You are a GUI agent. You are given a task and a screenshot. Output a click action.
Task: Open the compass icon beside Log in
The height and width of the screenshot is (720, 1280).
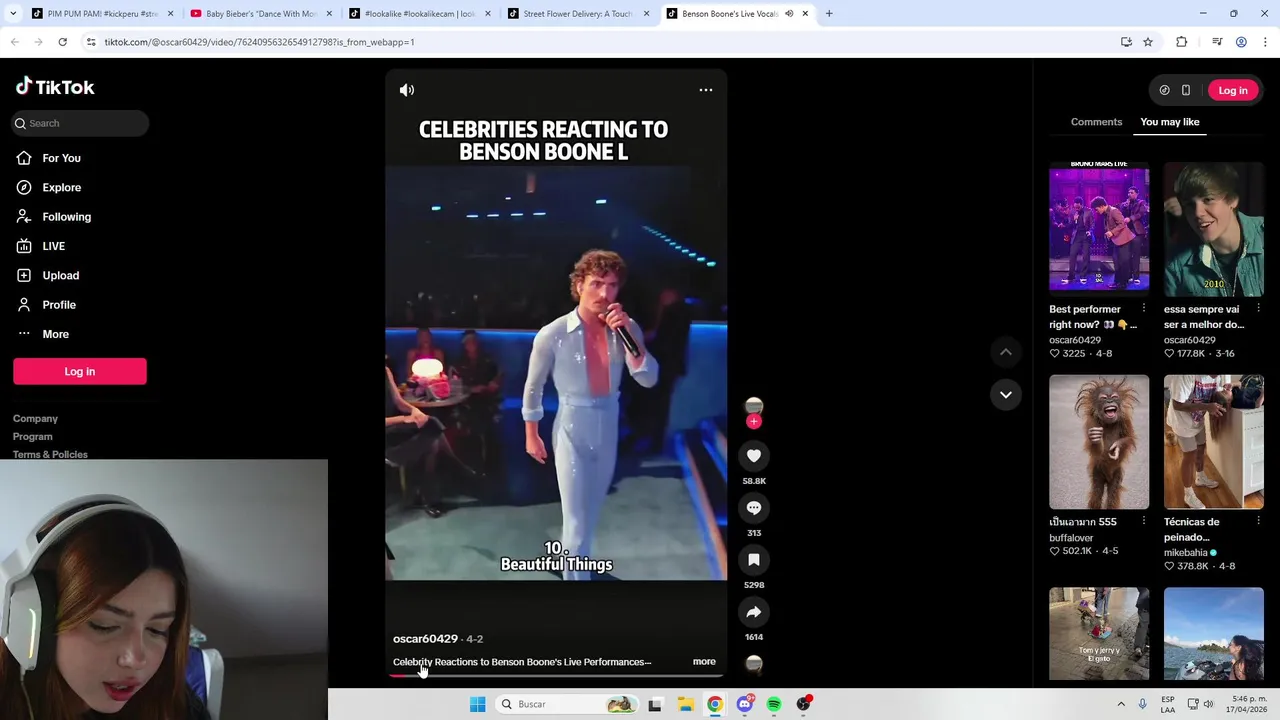coord(1164,90)
